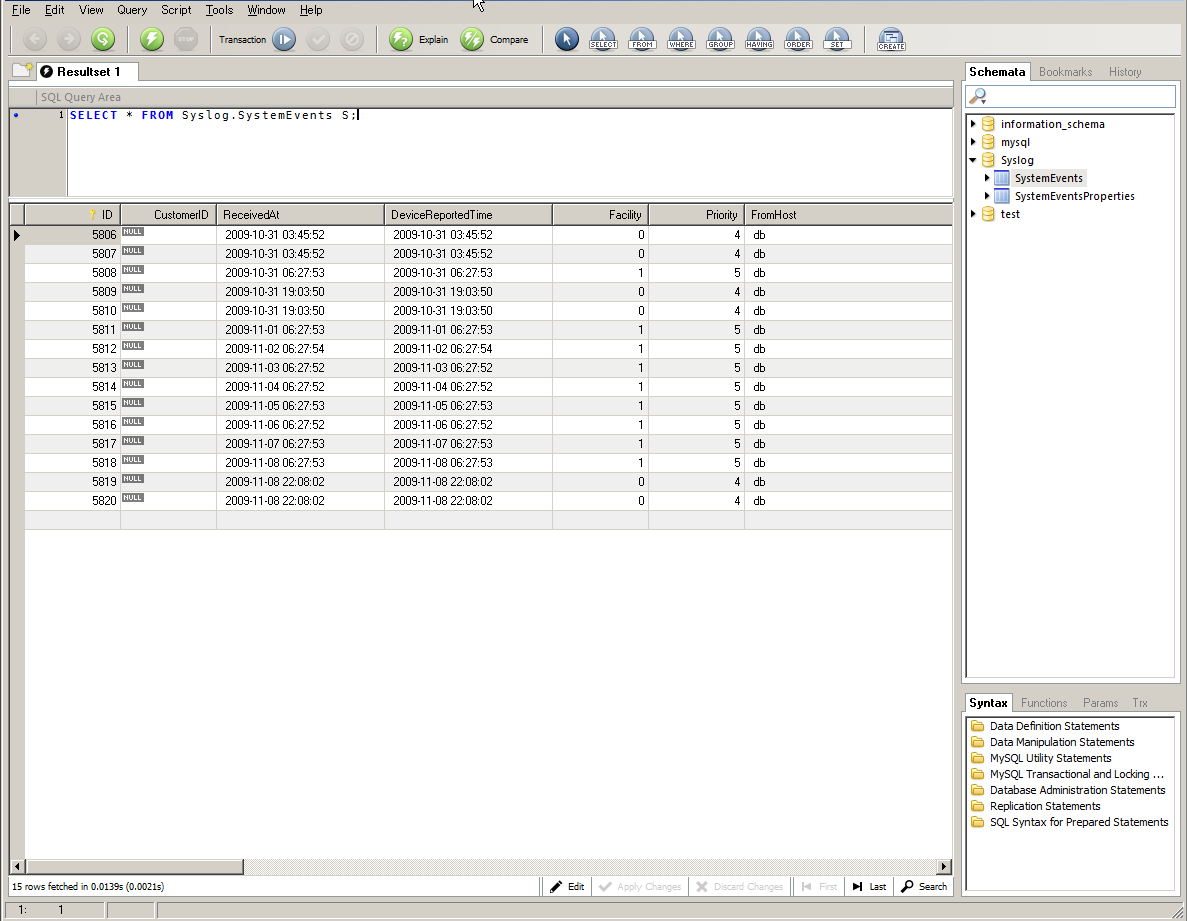1187x921 pixels.
Task: Open the Script menu
Action: [x=176, y=10]
